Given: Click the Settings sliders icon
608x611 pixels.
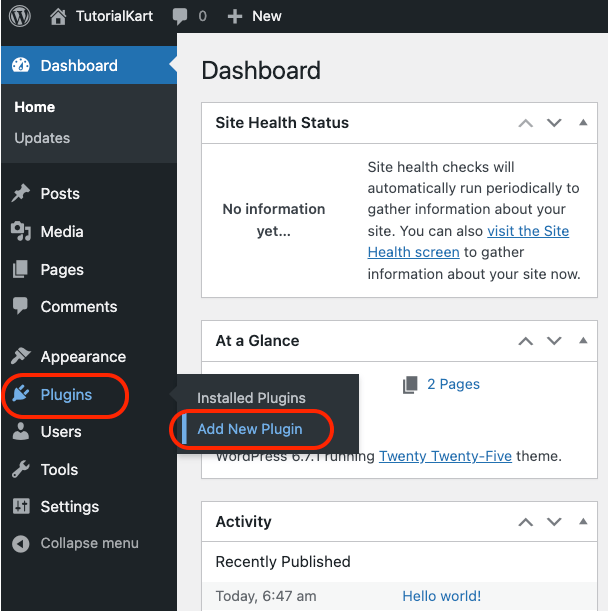Looking at the screenshot, I should [x=21, y=506].
